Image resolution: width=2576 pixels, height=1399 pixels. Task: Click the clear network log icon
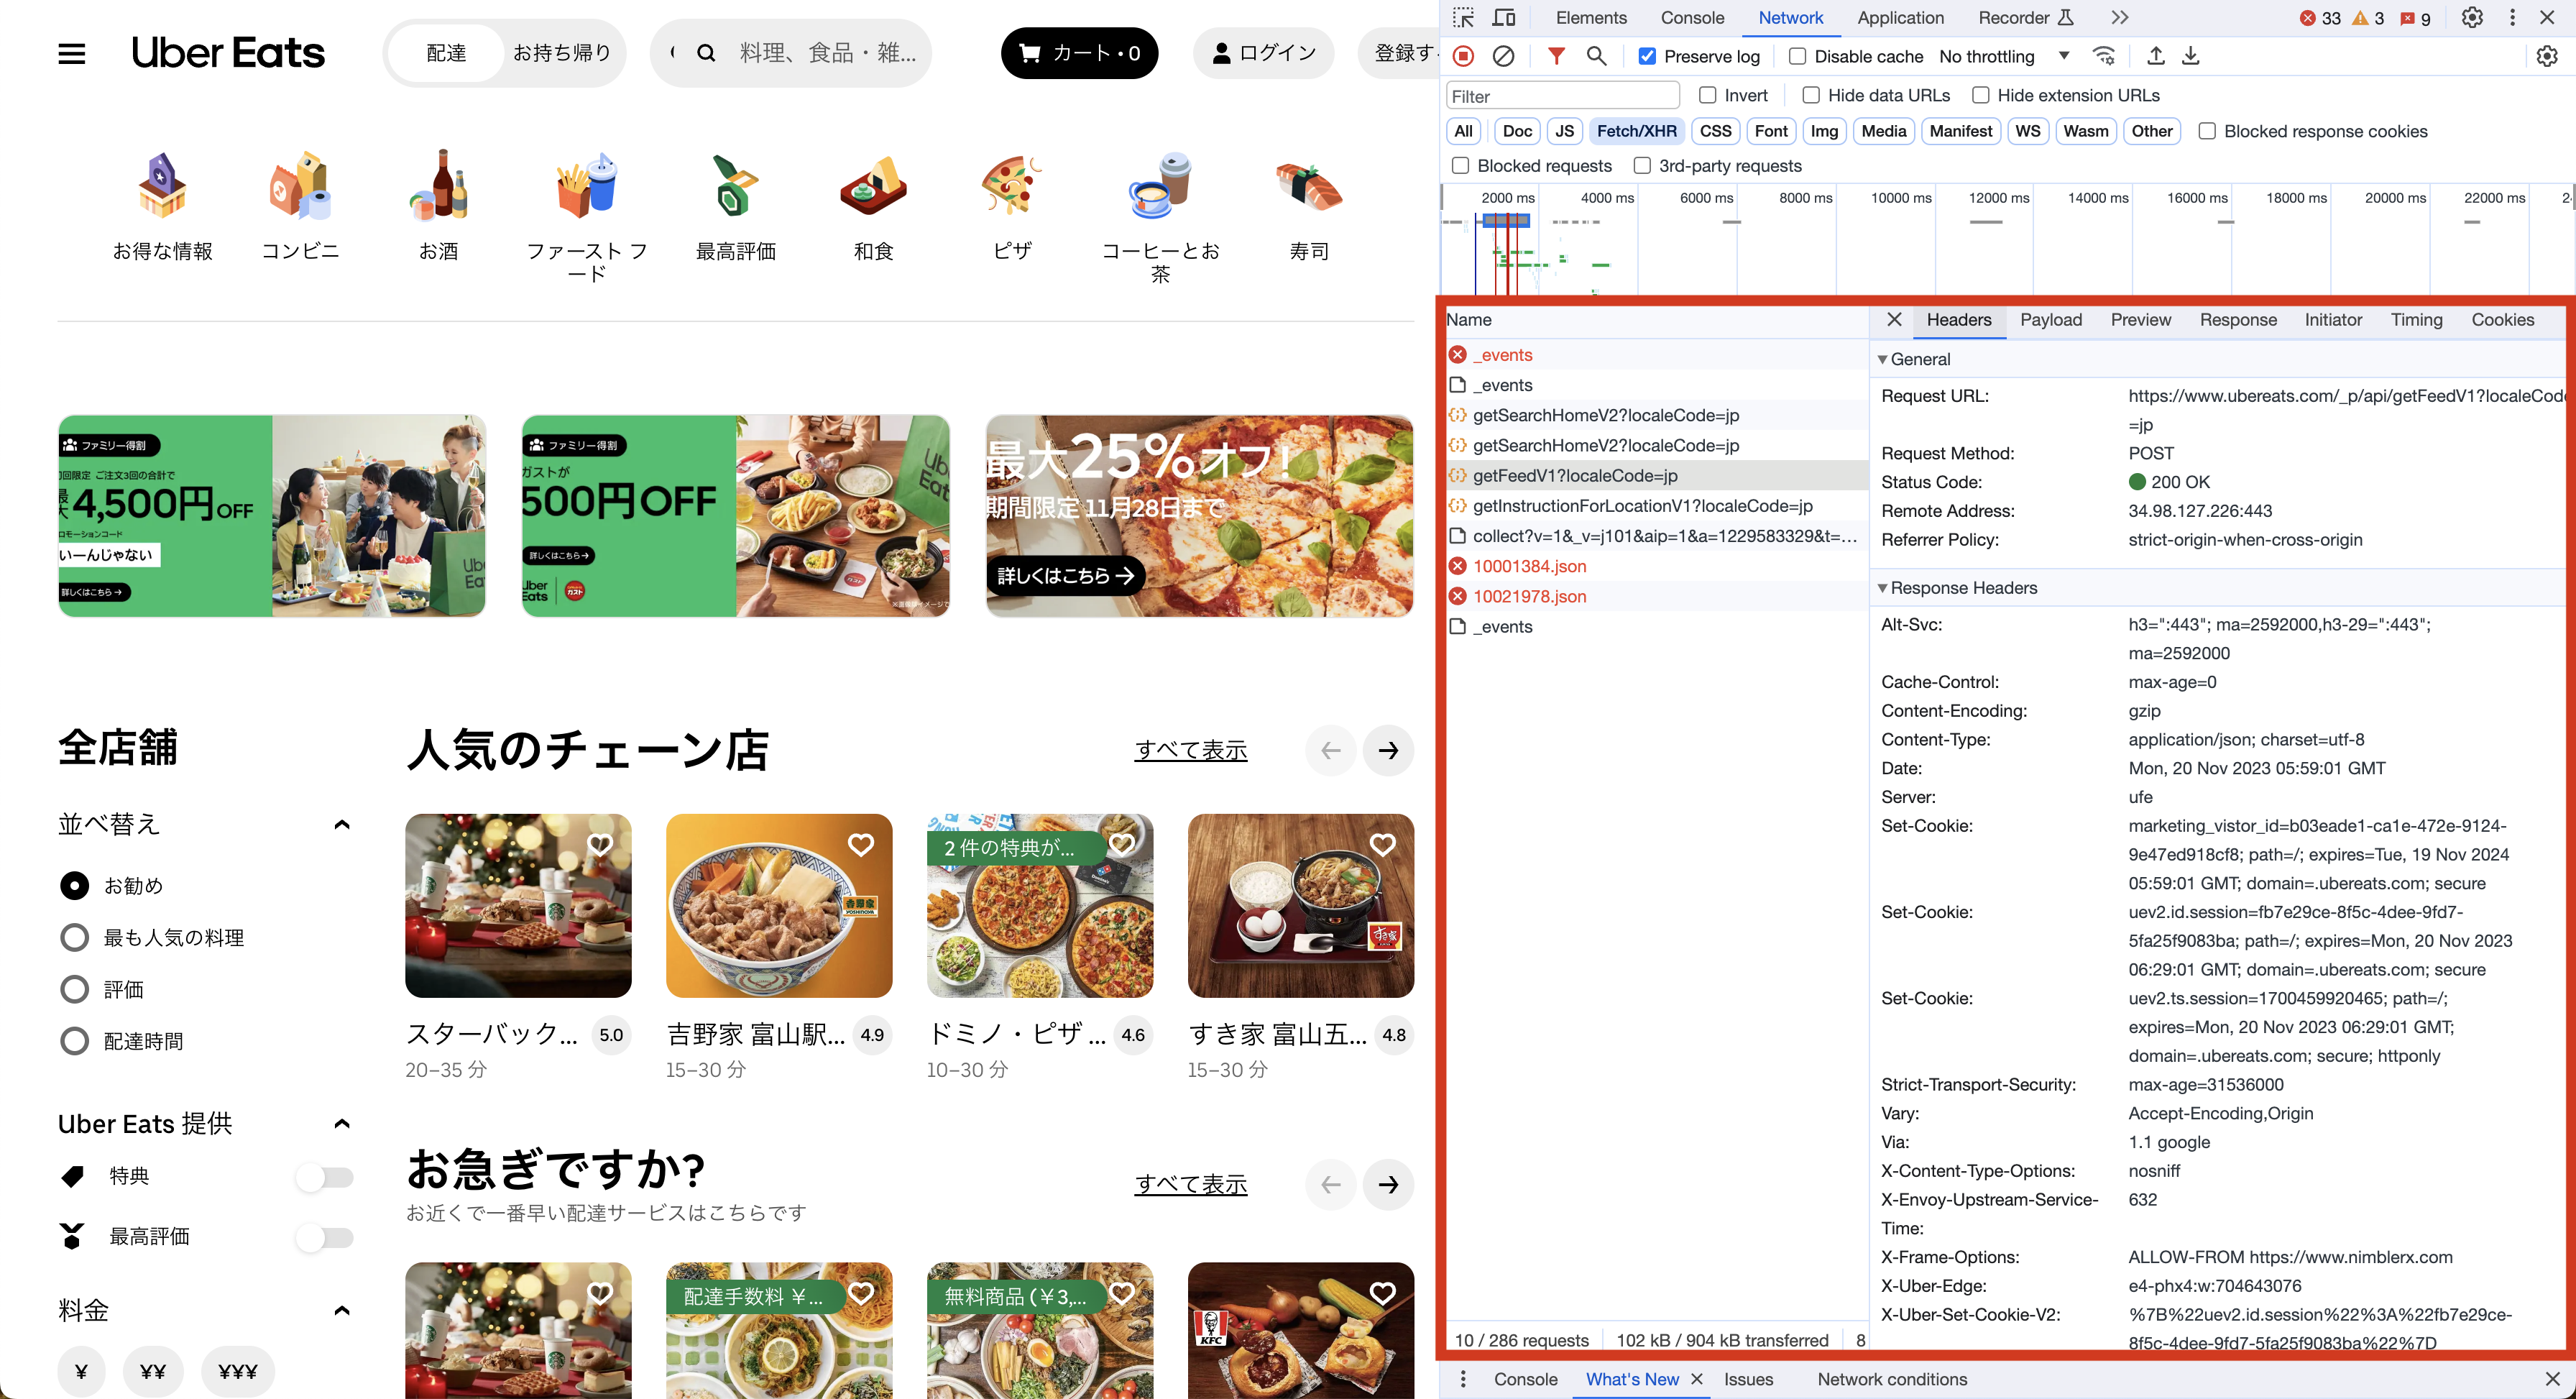pyautogui.click(x=1503, y=56)
